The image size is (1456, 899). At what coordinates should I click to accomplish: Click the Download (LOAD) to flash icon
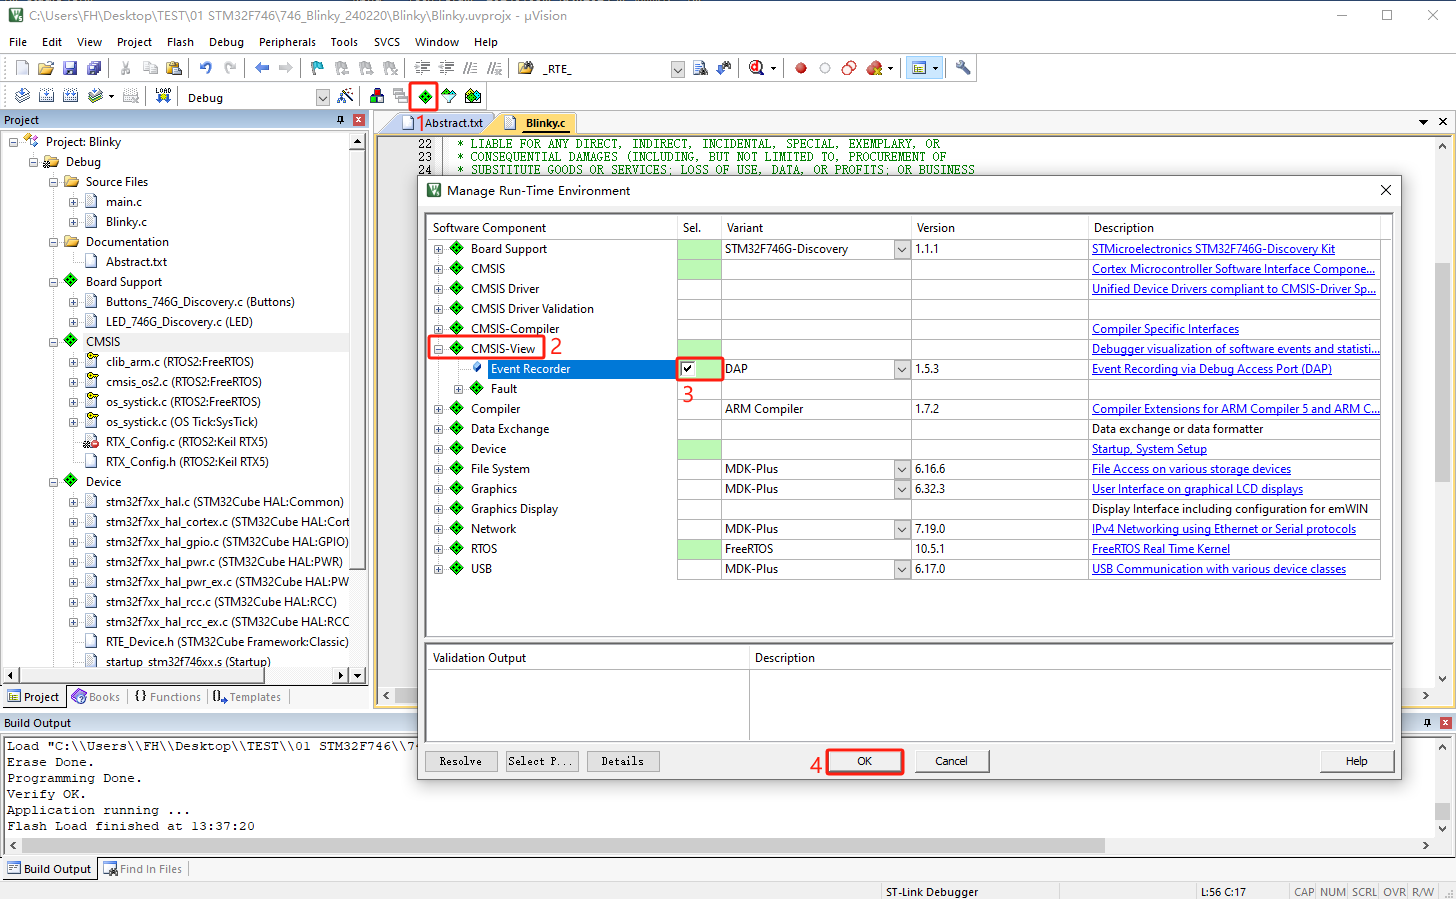[x=163, y=96]
